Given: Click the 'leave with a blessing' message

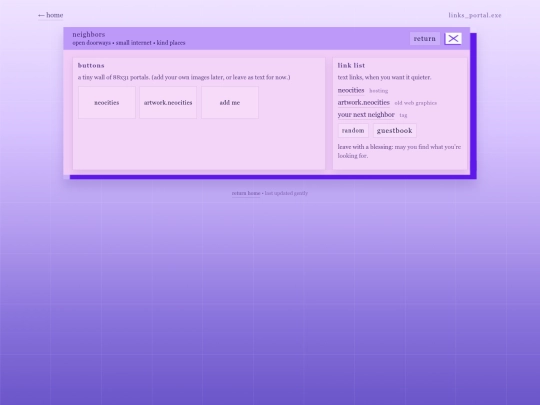Looking at the screenshot, I should 399,151.
